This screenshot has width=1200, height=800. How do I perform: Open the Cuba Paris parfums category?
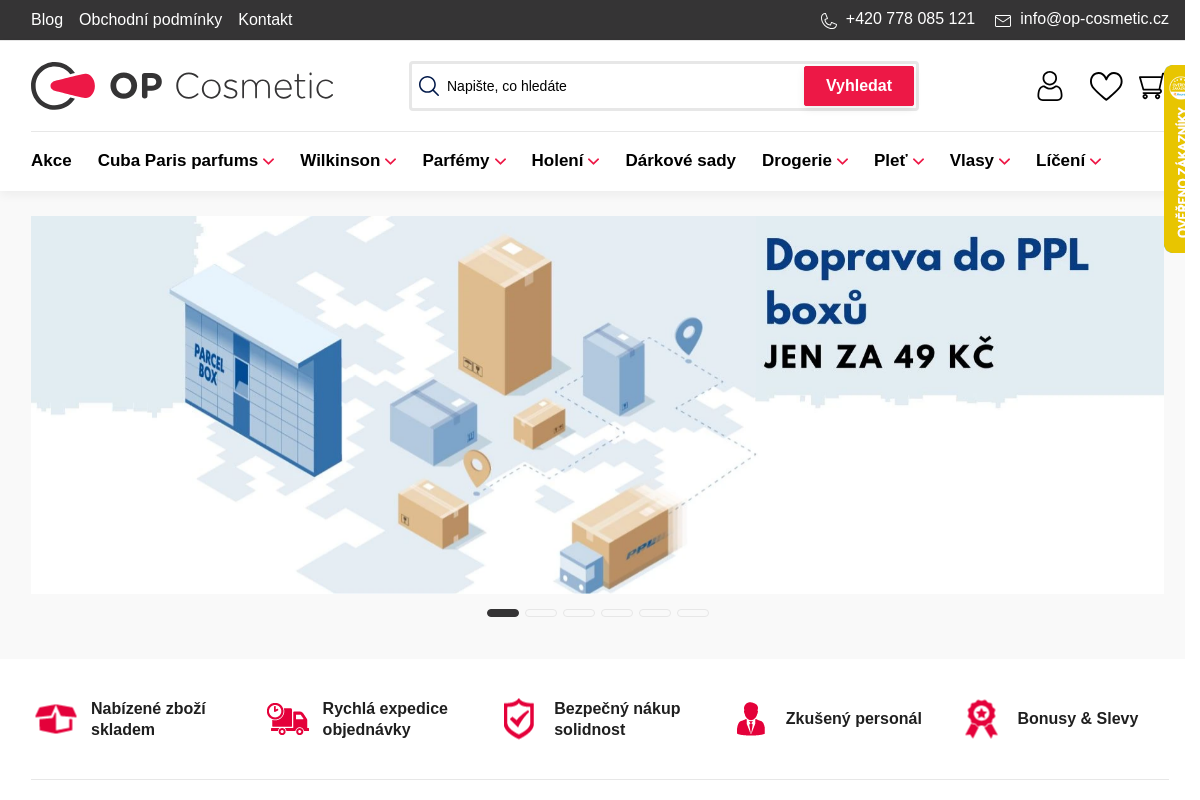(x=178, y=161)
